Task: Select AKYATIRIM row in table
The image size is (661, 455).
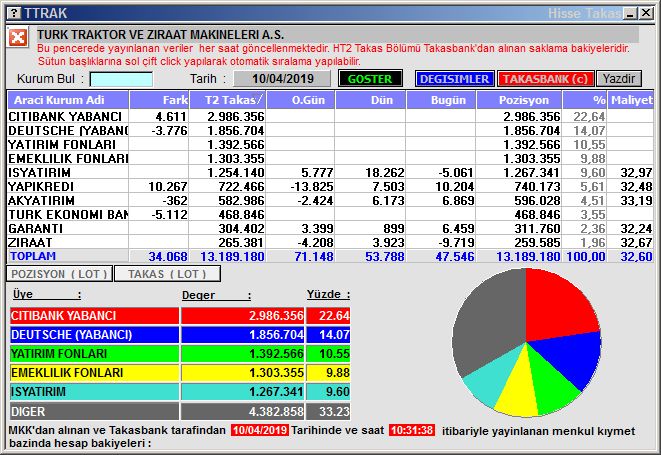Action: 330,200
